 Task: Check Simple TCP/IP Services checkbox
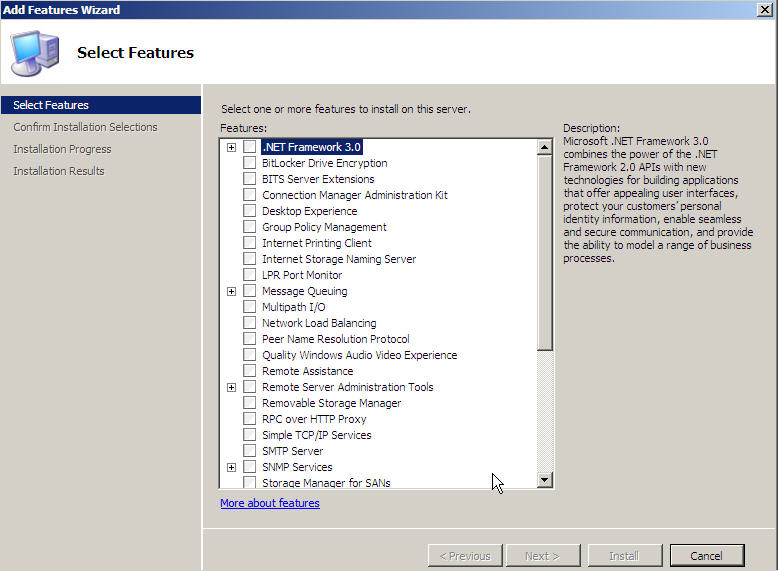(x=250, y=435)
